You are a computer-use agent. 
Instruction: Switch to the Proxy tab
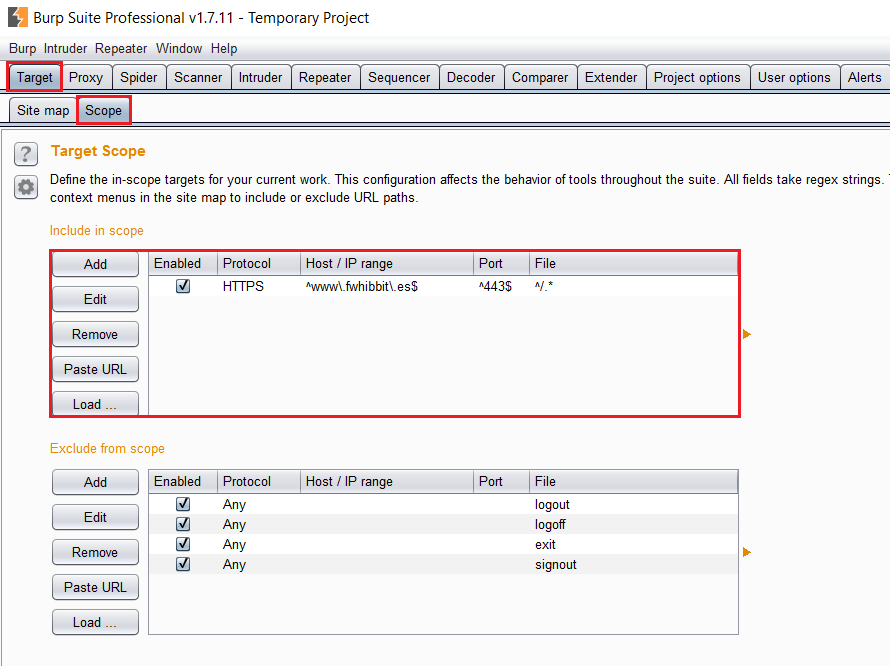point(86,77)
